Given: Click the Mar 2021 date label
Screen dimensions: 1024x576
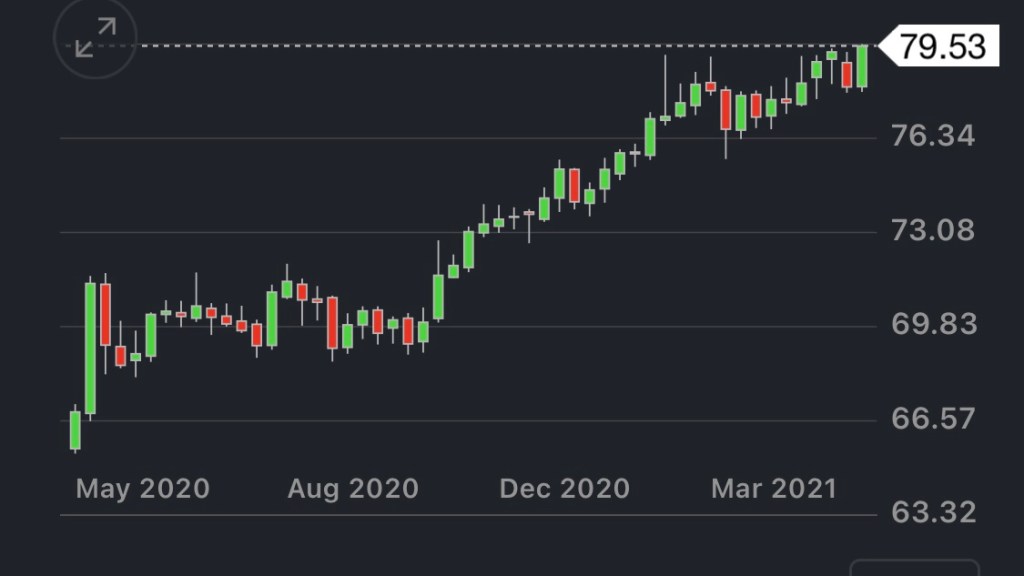Looking at the screenshot, I should click(x=773, y=489).
